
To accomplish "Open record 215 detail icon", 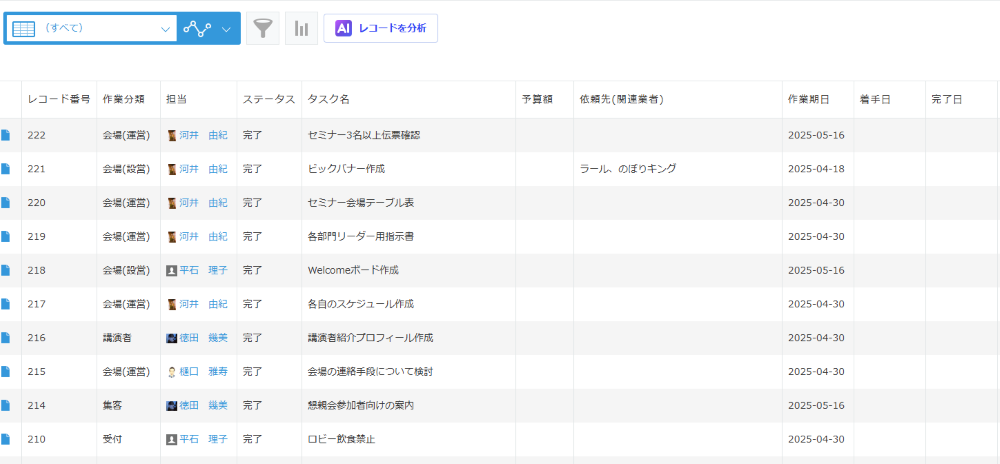I will tap(6, 371).
